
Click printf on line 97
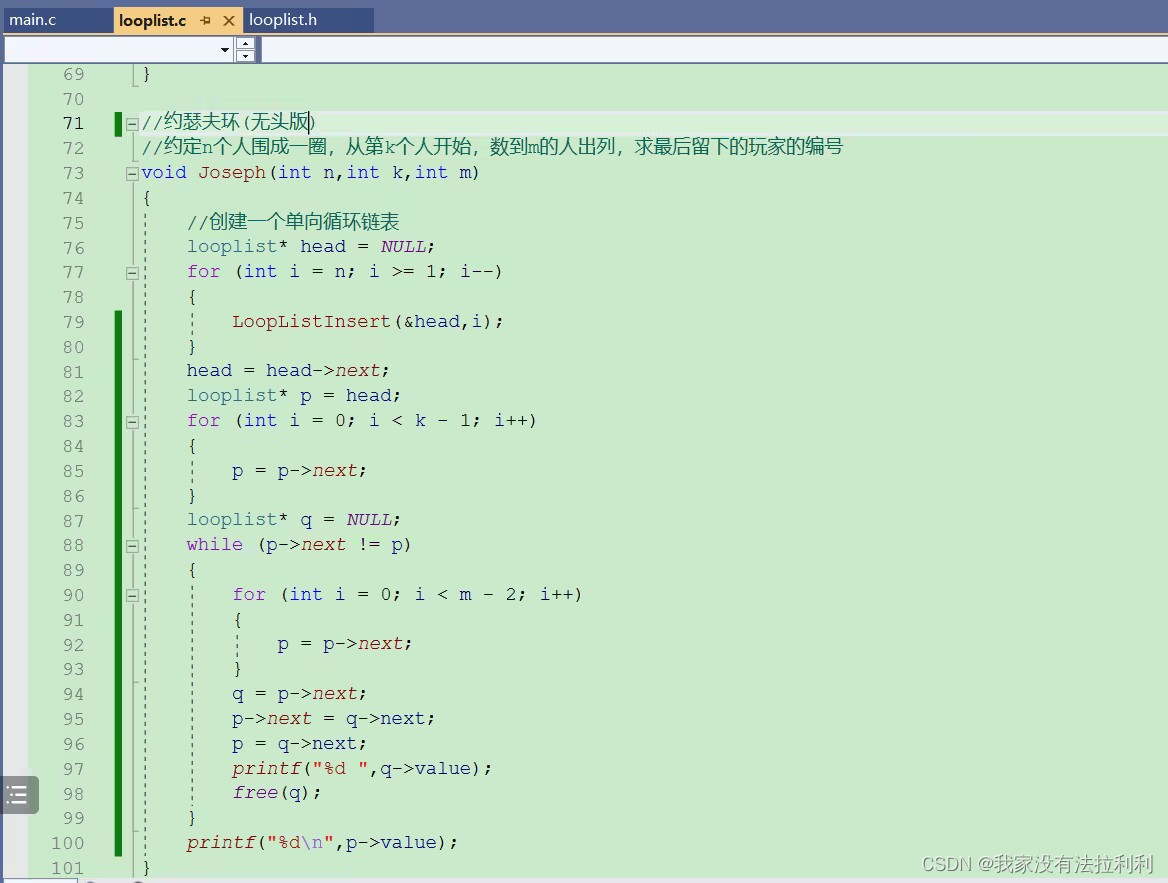(266, 768)
